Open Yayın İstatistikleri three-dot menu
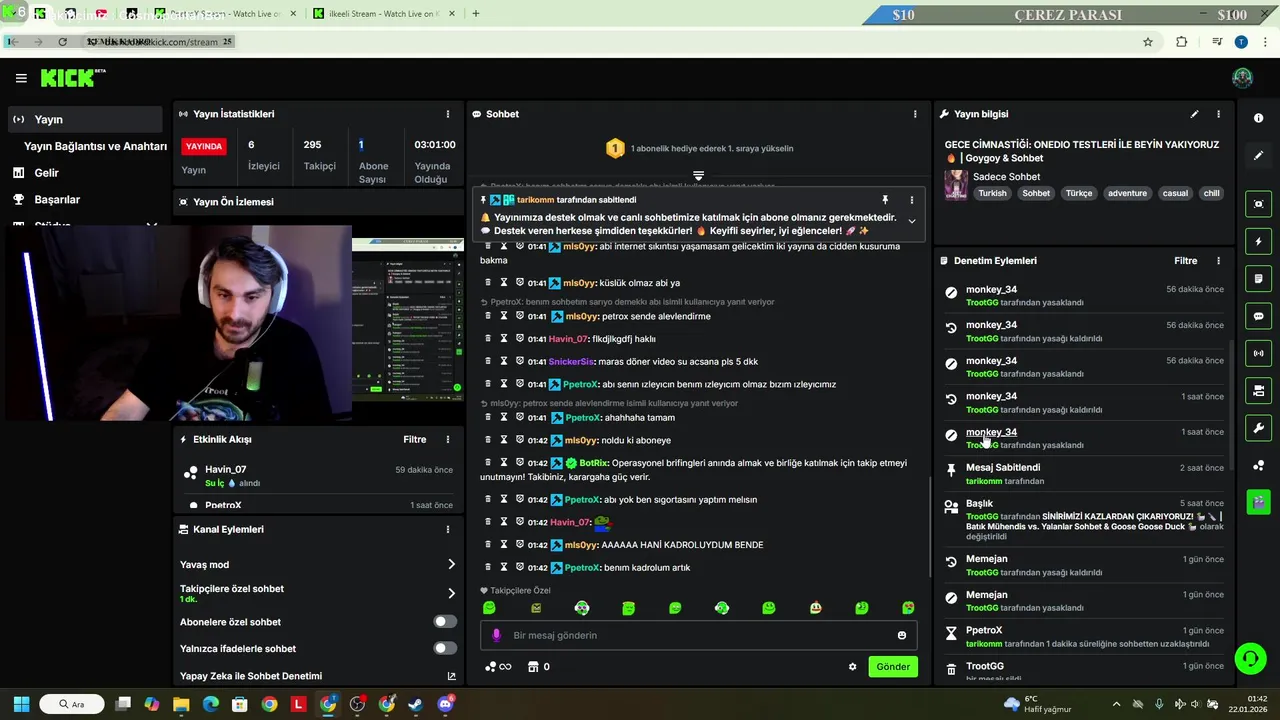This screenshot has width=1280, height=720. (448, 114)
